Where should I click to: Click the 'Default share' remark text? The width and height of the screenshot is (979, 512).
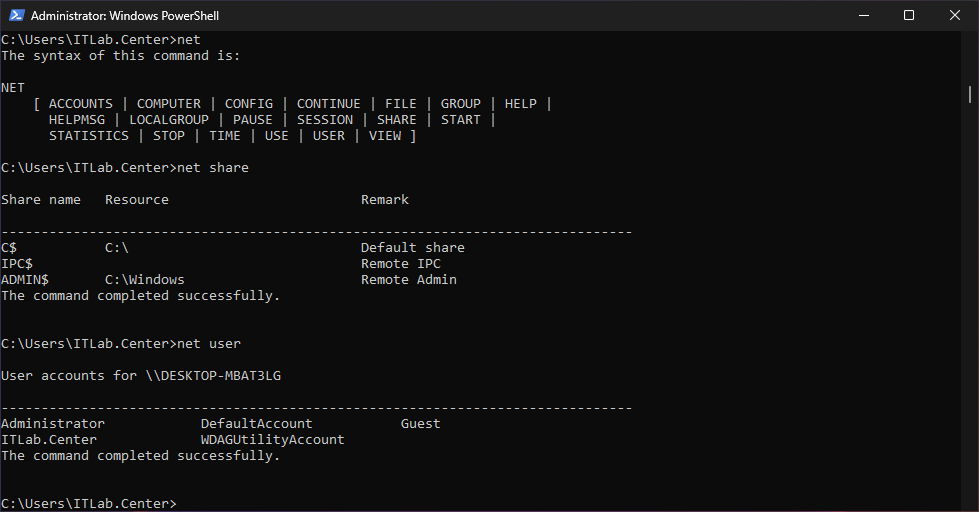click(x=412, y=248)
